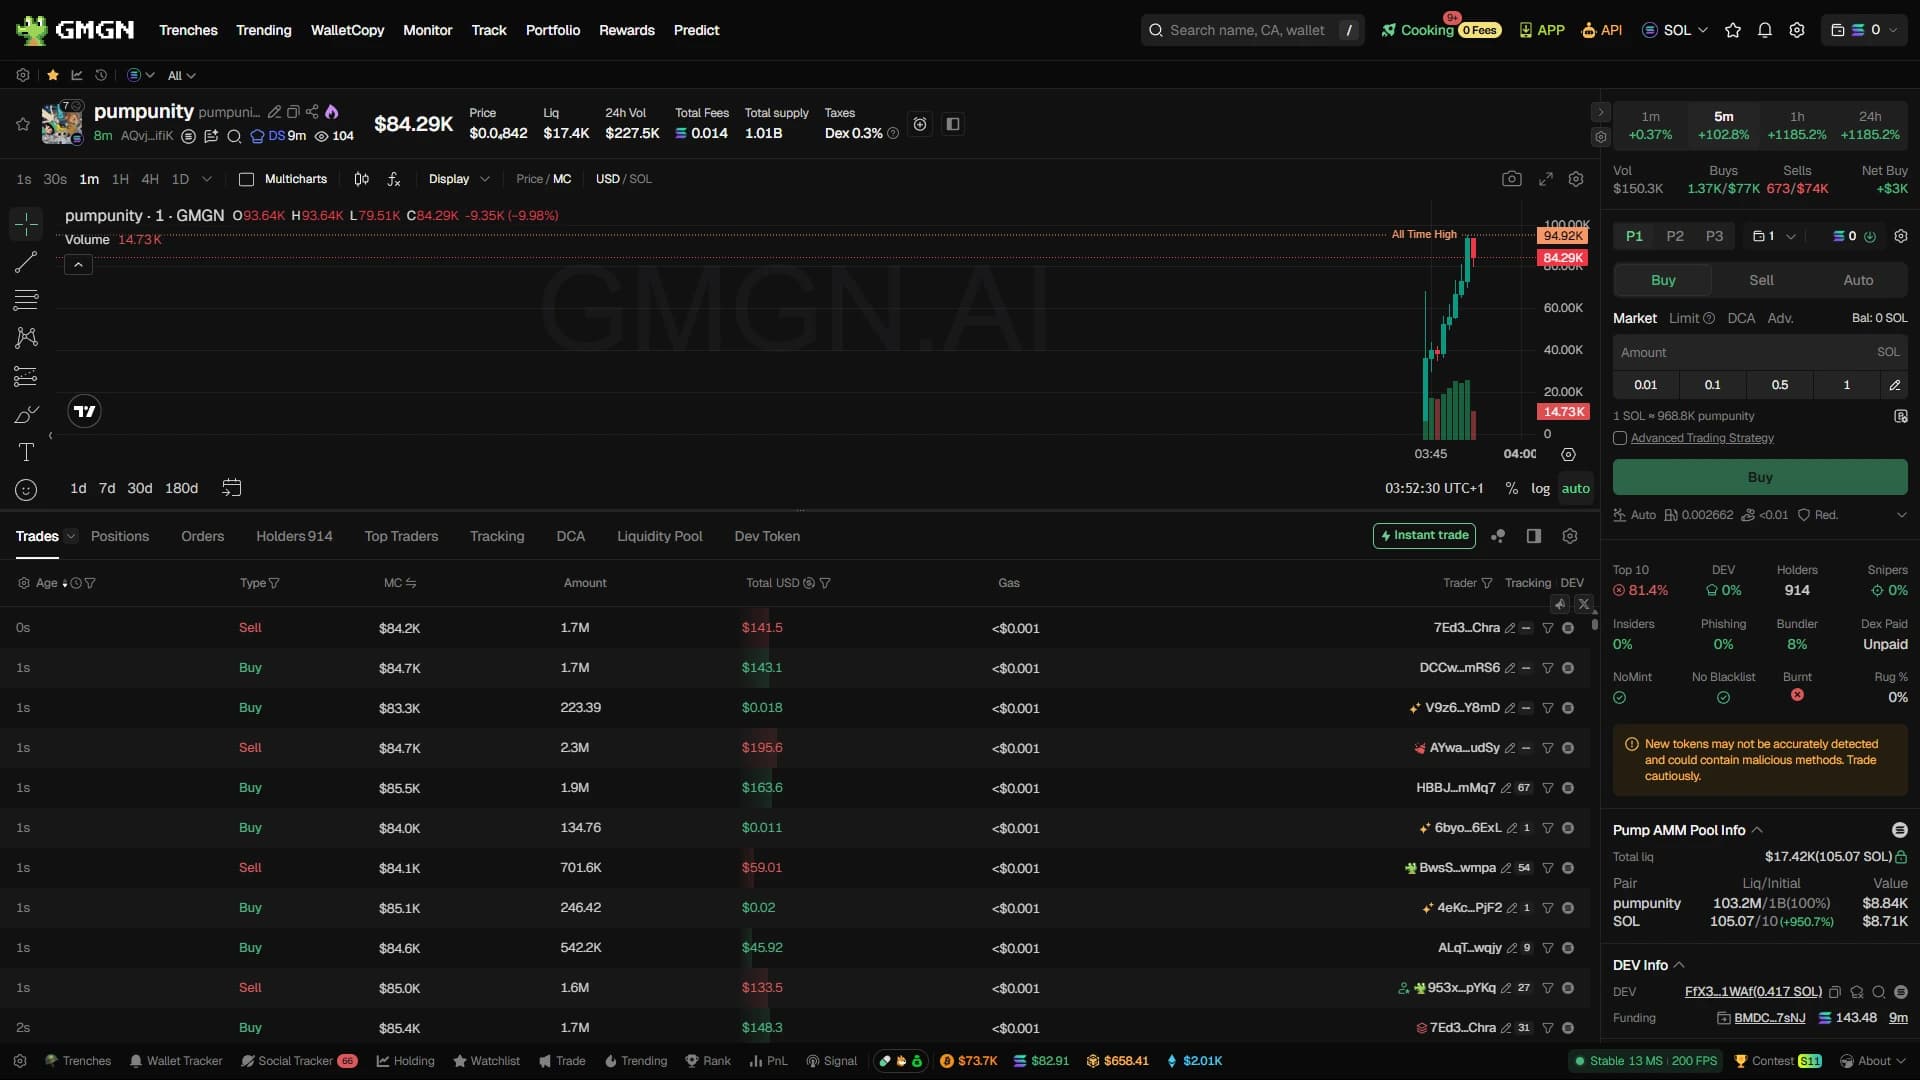Expand the Auto settings row chevron
1920x1080 pixels.
point(1901,515)
